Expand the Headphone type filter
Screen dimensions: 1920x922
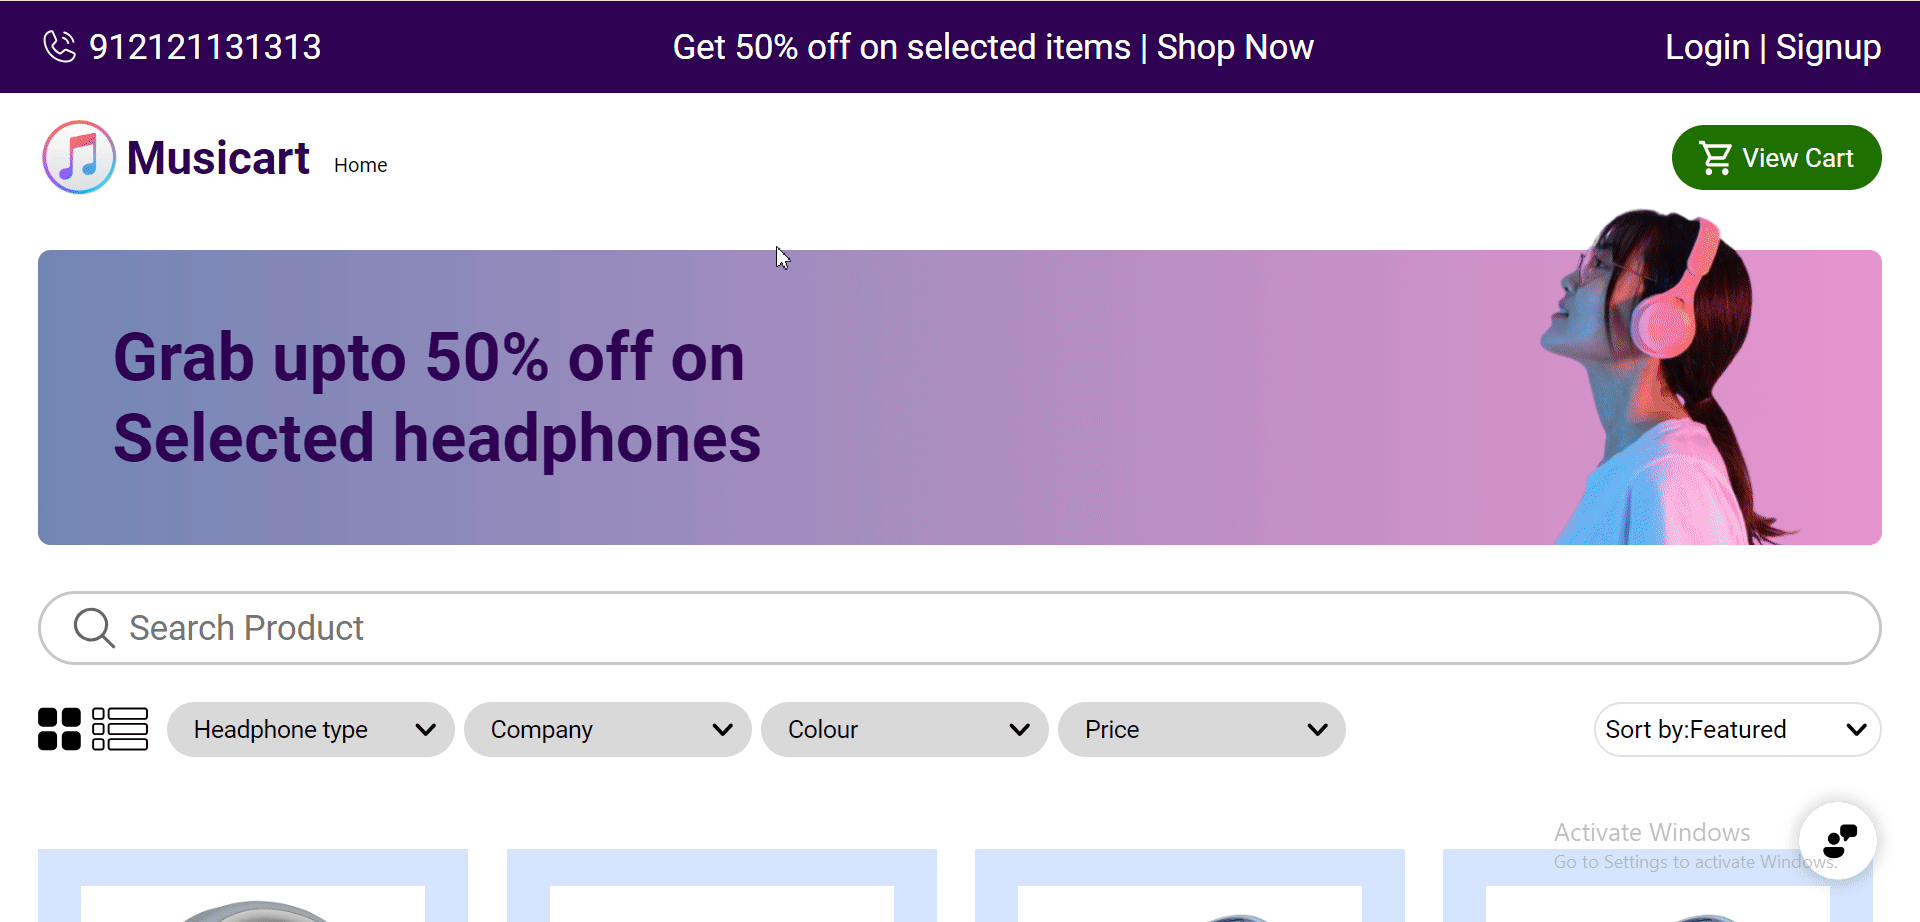pyautogui.click(x=310, y=729)
